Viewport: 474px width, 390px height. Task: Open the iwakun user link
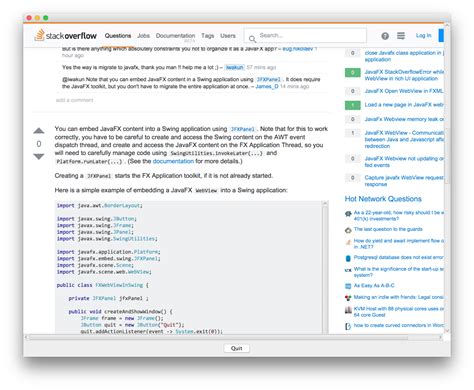(234, 67)
